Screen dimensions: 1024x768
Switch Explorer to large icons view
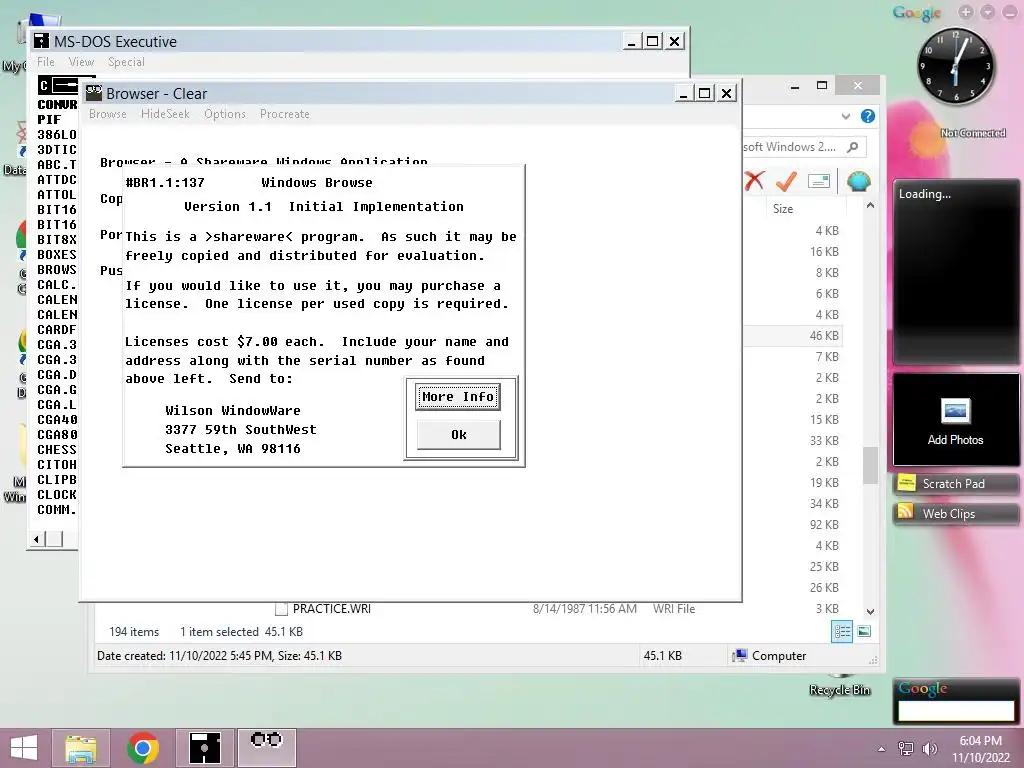(x=864, y=631)
